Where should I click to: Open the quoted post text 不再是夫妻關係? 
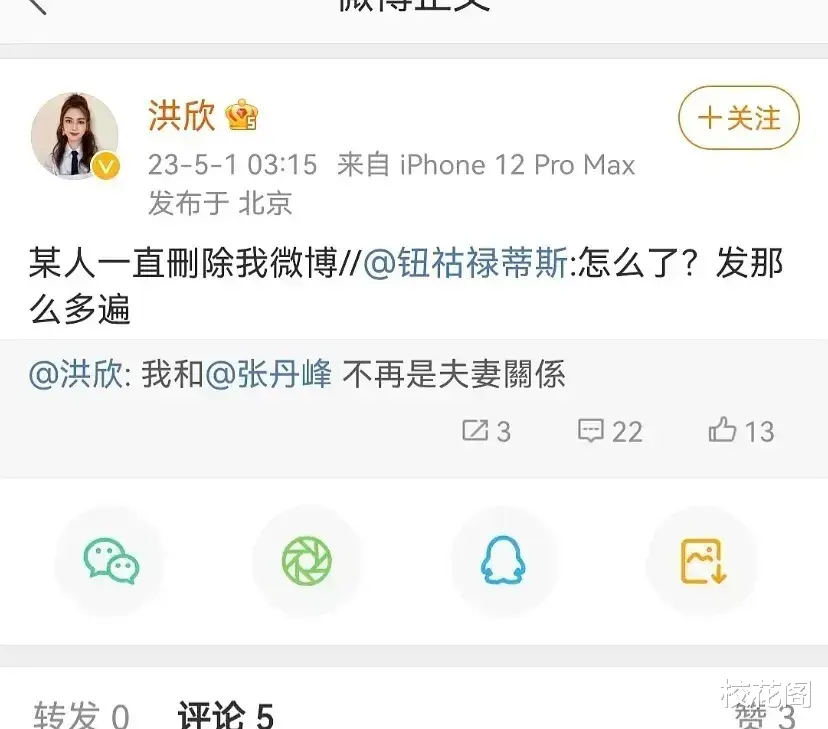[454, 374]
